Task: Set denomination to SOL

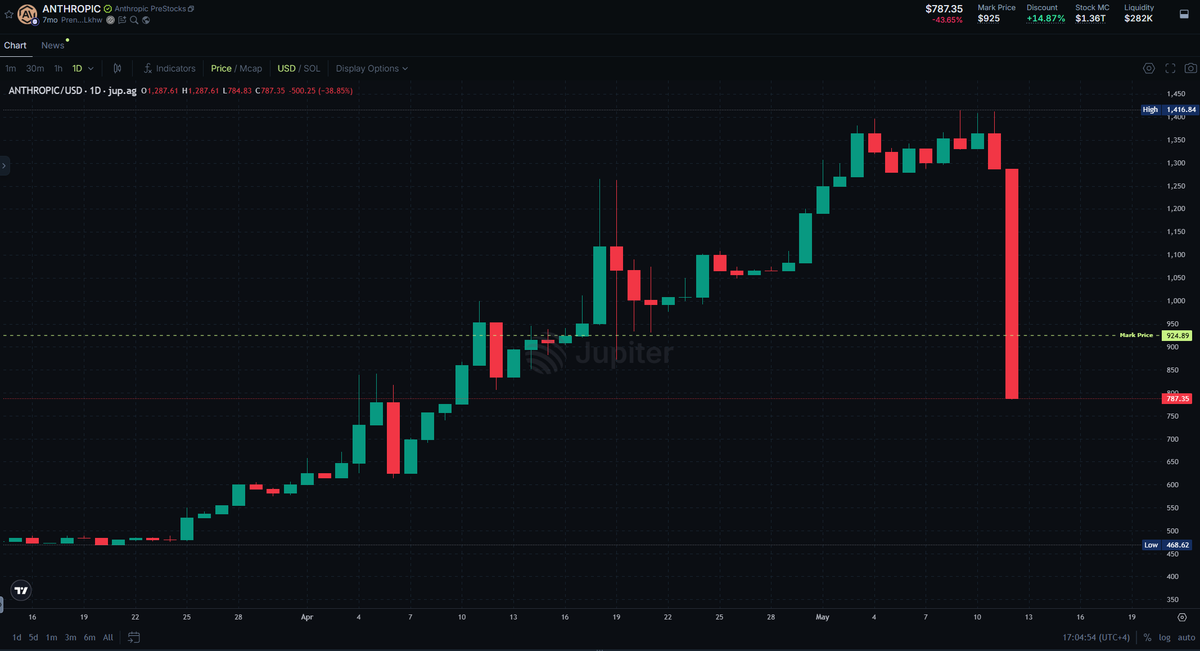Action: tap(312, 68)
